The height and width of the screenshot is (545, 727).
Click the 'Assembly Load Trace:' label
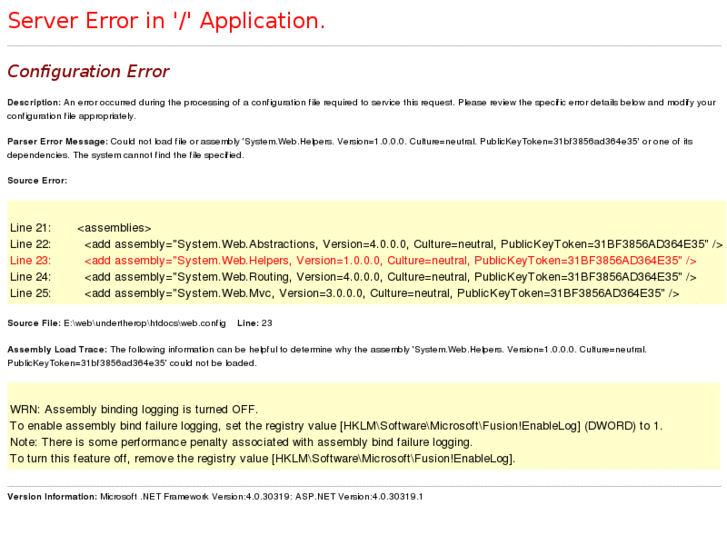tap(57, 350)
